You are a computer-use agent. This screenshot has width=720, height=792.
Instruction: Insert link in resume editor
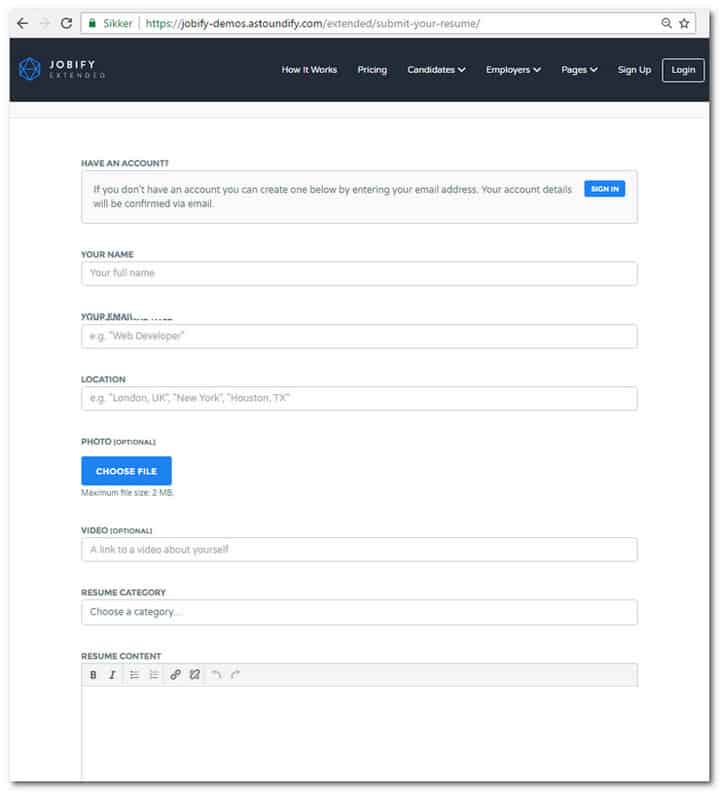click(x=175, y=675)
